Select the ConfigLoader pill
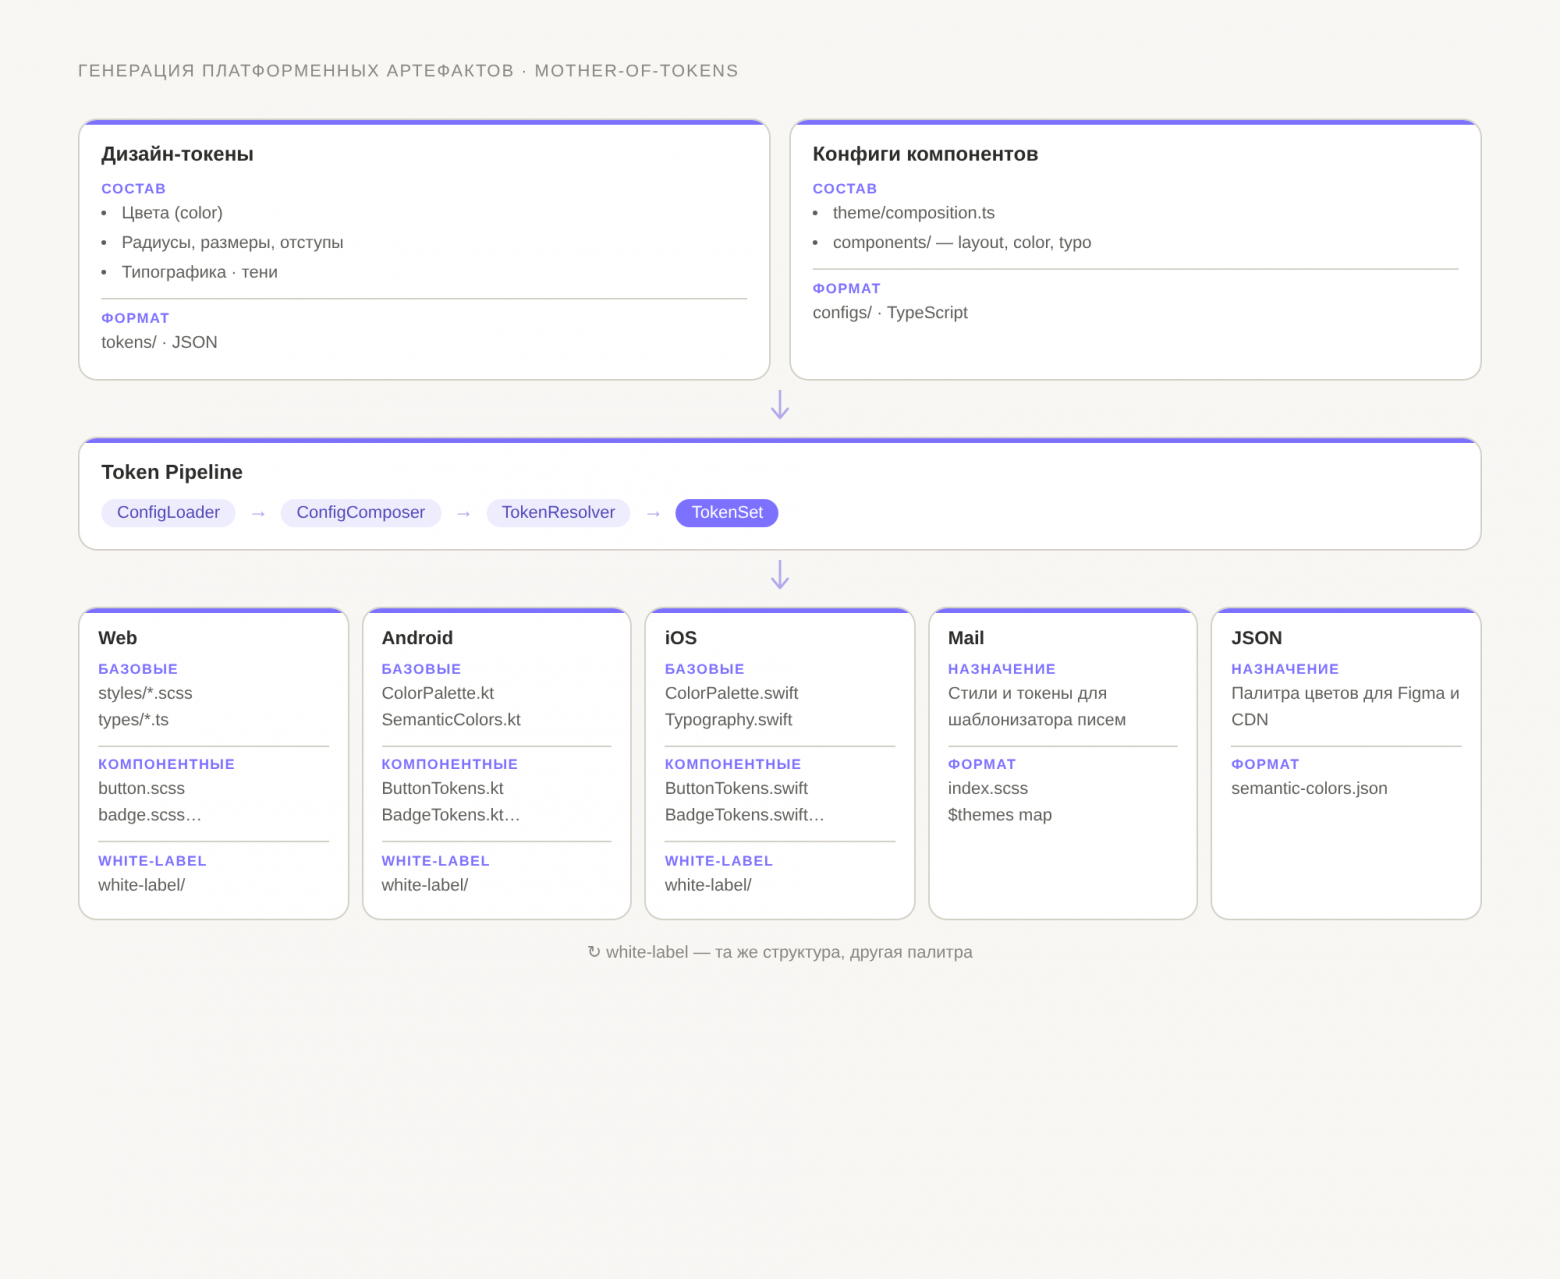The image size is (1560, 1279). point(168,513)
